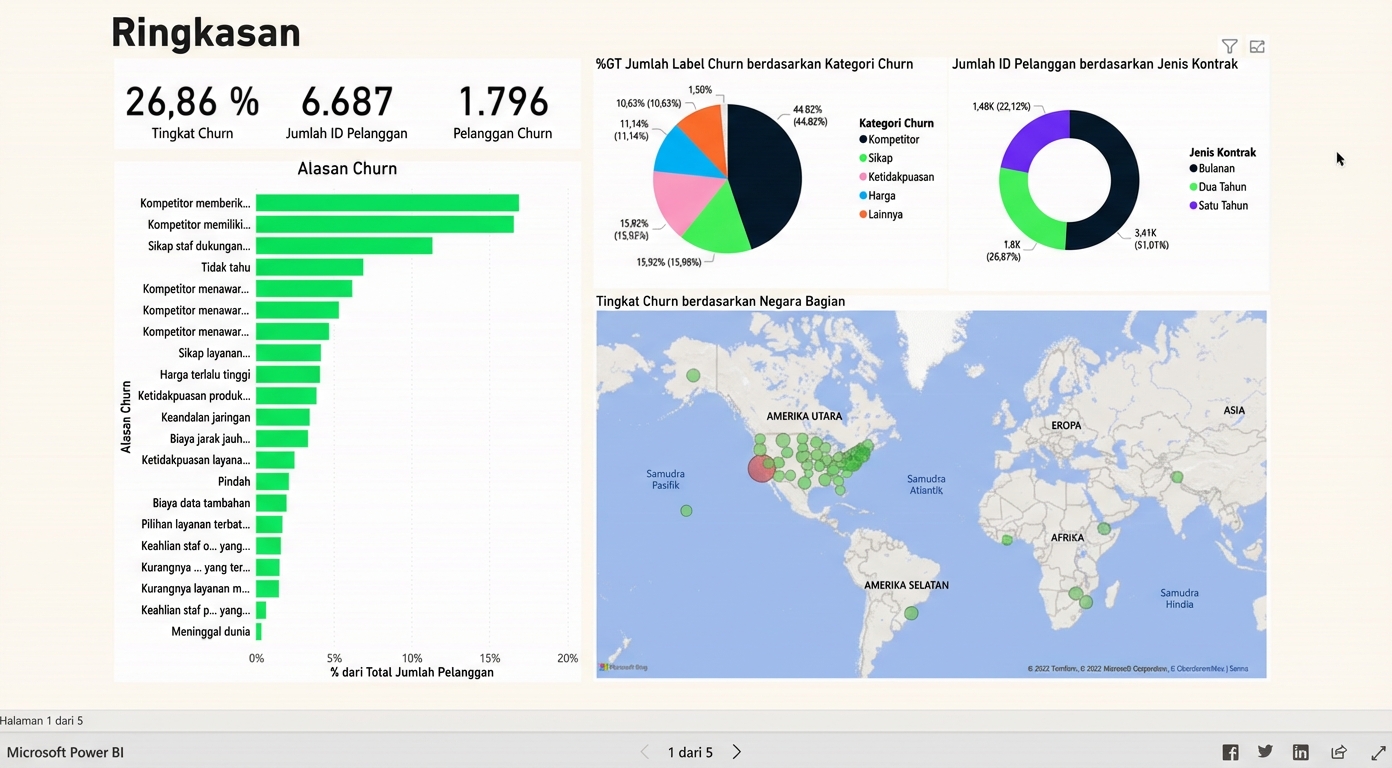The height and width of the screenshot is (768, 1392).
Task: Click the purple donut chart segment
Action: (1032, 140)
